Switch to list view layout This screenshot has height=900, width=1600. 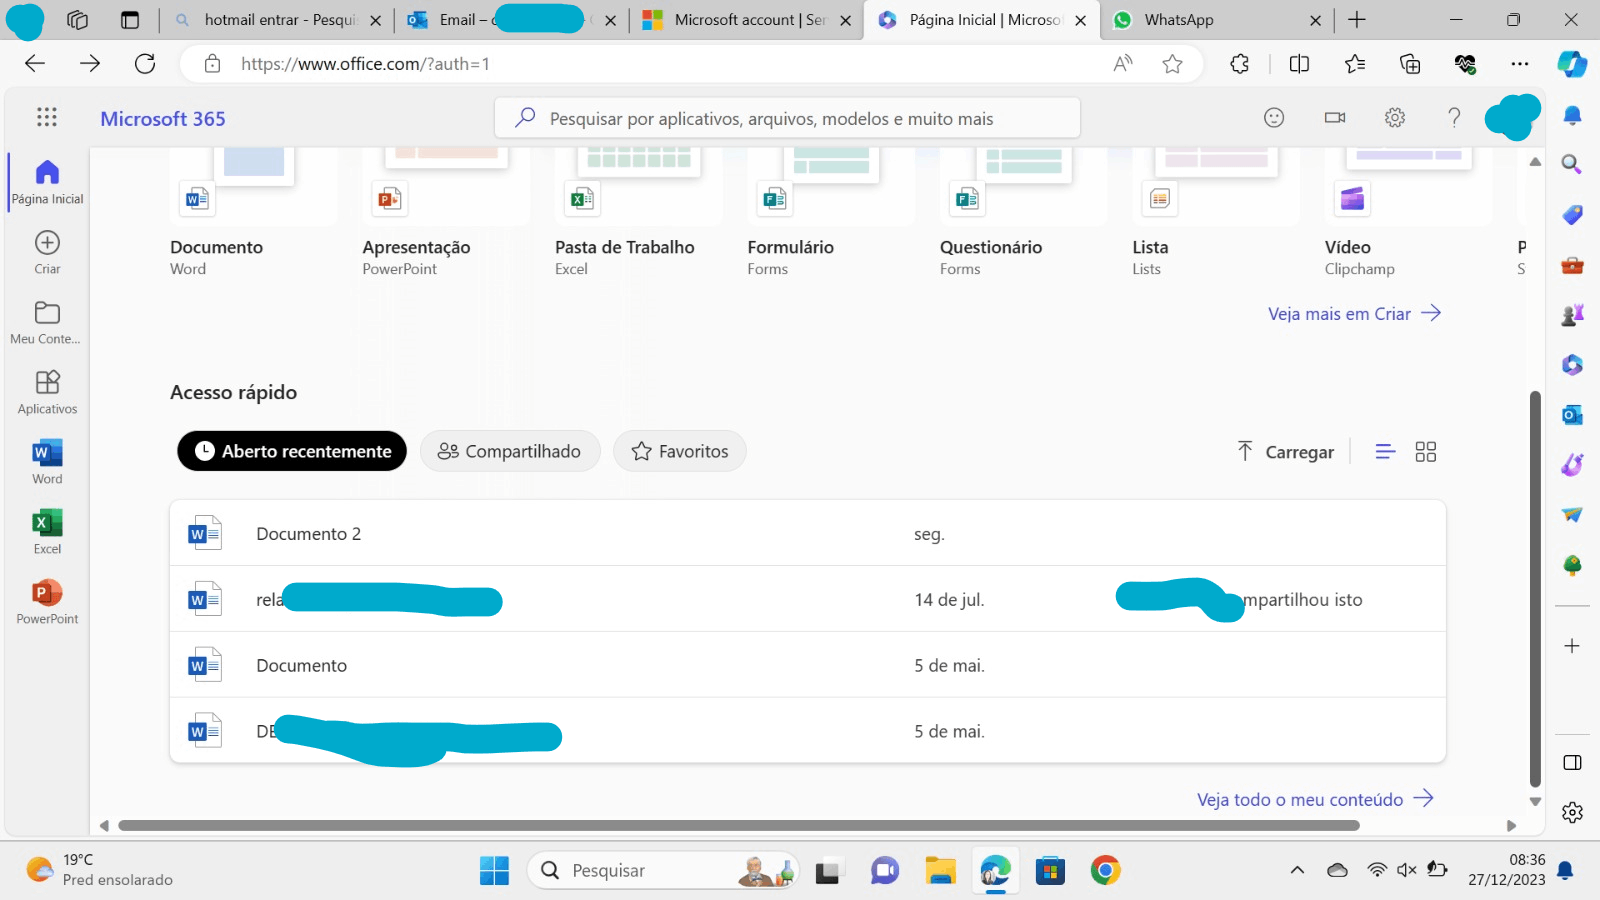click(x=1385, y=452)
